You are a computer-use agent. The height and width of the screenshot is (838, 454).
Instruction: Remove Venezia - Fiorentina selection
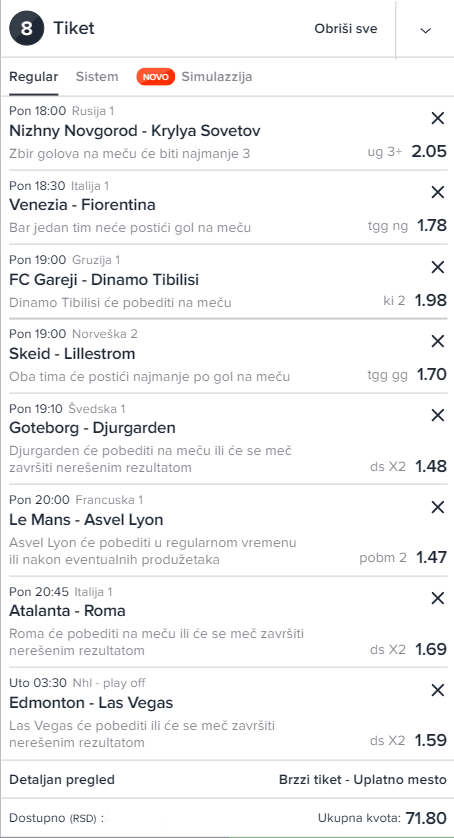[437, 192]
